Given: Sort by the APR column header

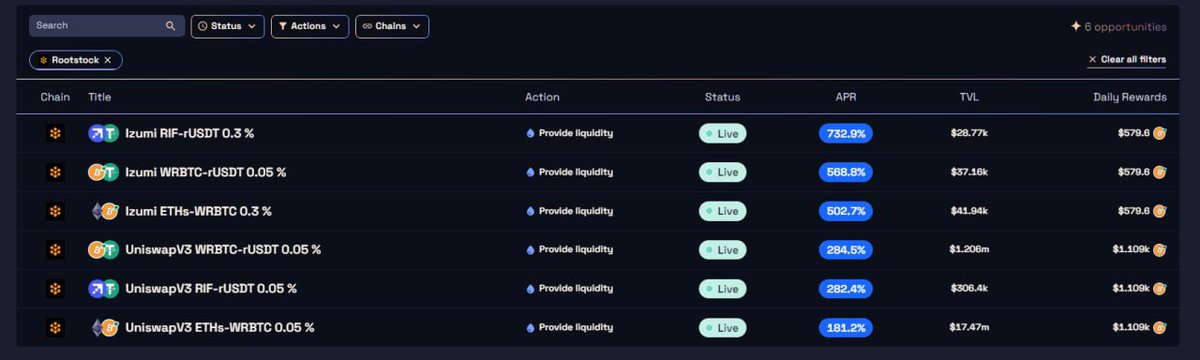Looking at the screenshot, I should coord(846,97).
